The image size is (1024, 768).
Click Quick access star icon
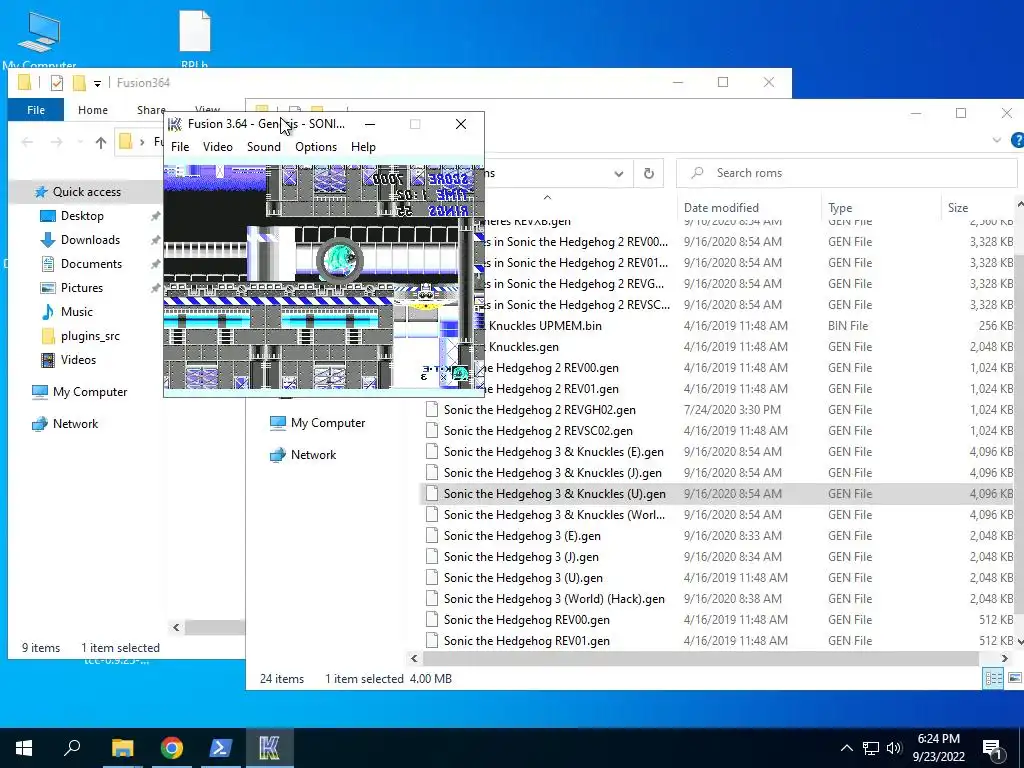(41, 192)
